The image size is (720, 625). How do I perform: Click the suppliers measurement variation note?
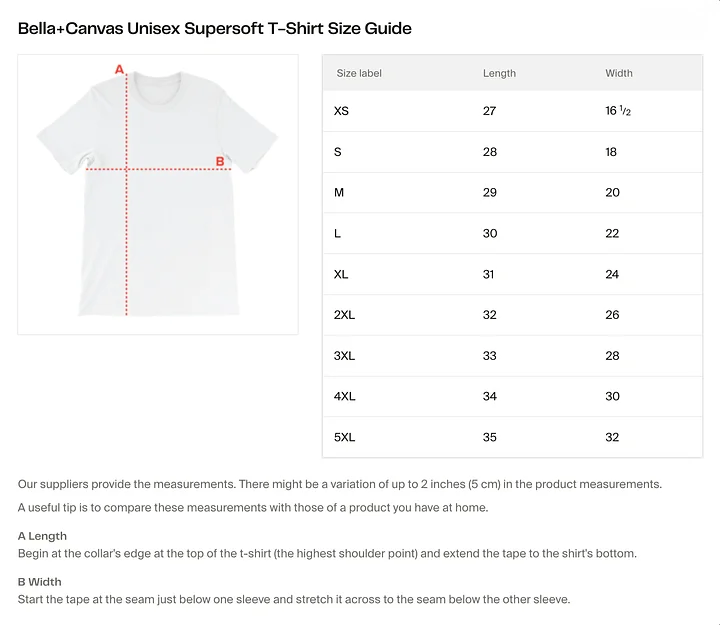(x=340, y=484)
